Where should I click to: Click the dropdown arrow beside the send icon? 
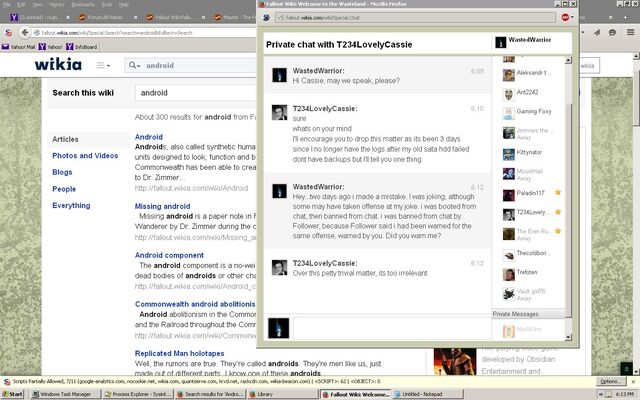[x=582, y=33]
